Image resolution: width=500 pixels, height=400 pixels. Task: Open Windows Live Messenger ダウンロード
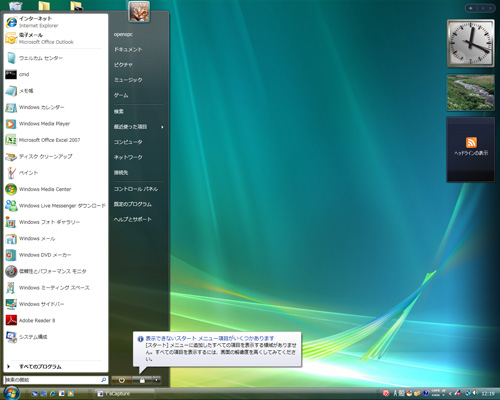[x=56, y=206]
